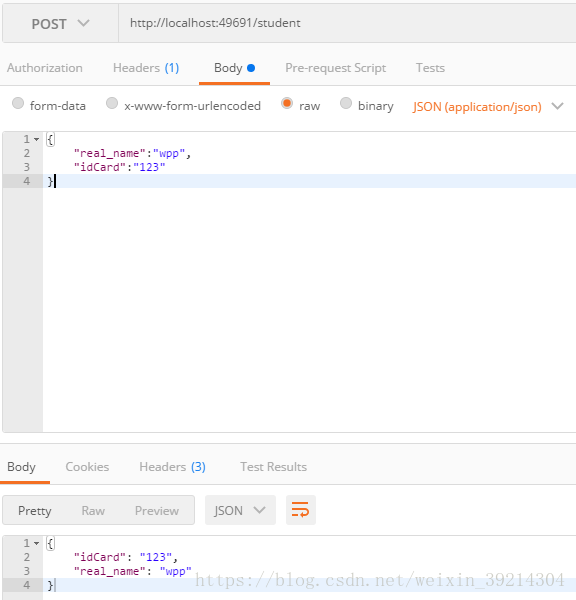The height and width of the screenshot is (600, 576).
Task: Select the form-data radio button
Action: click(18, 103)
